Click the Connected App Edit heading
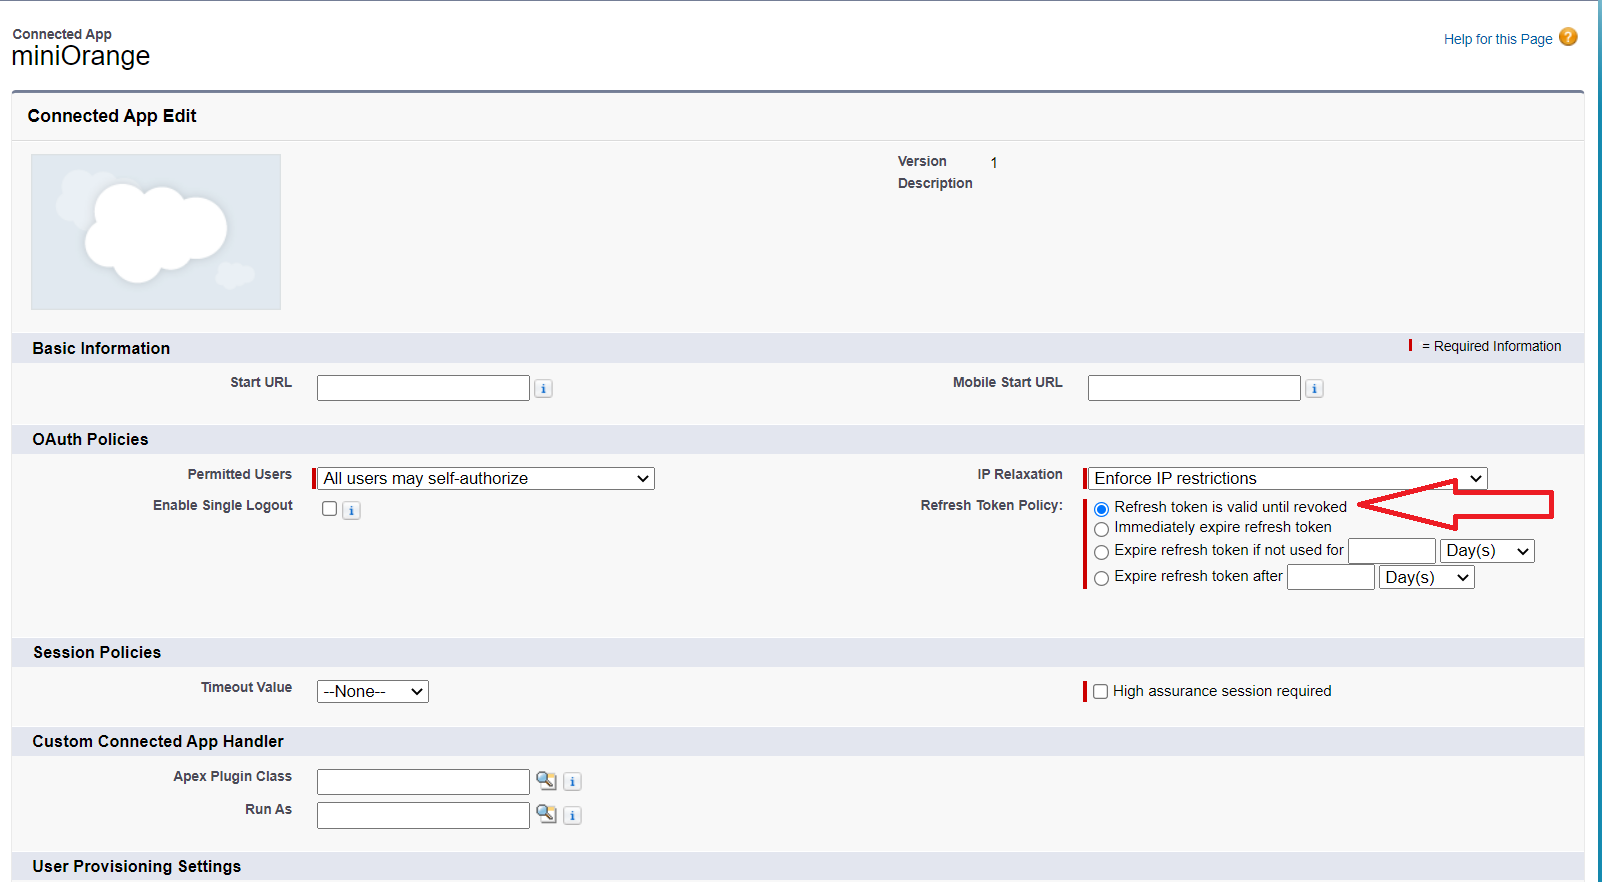This screenshot has height=882, width=1602. (112, 116)
